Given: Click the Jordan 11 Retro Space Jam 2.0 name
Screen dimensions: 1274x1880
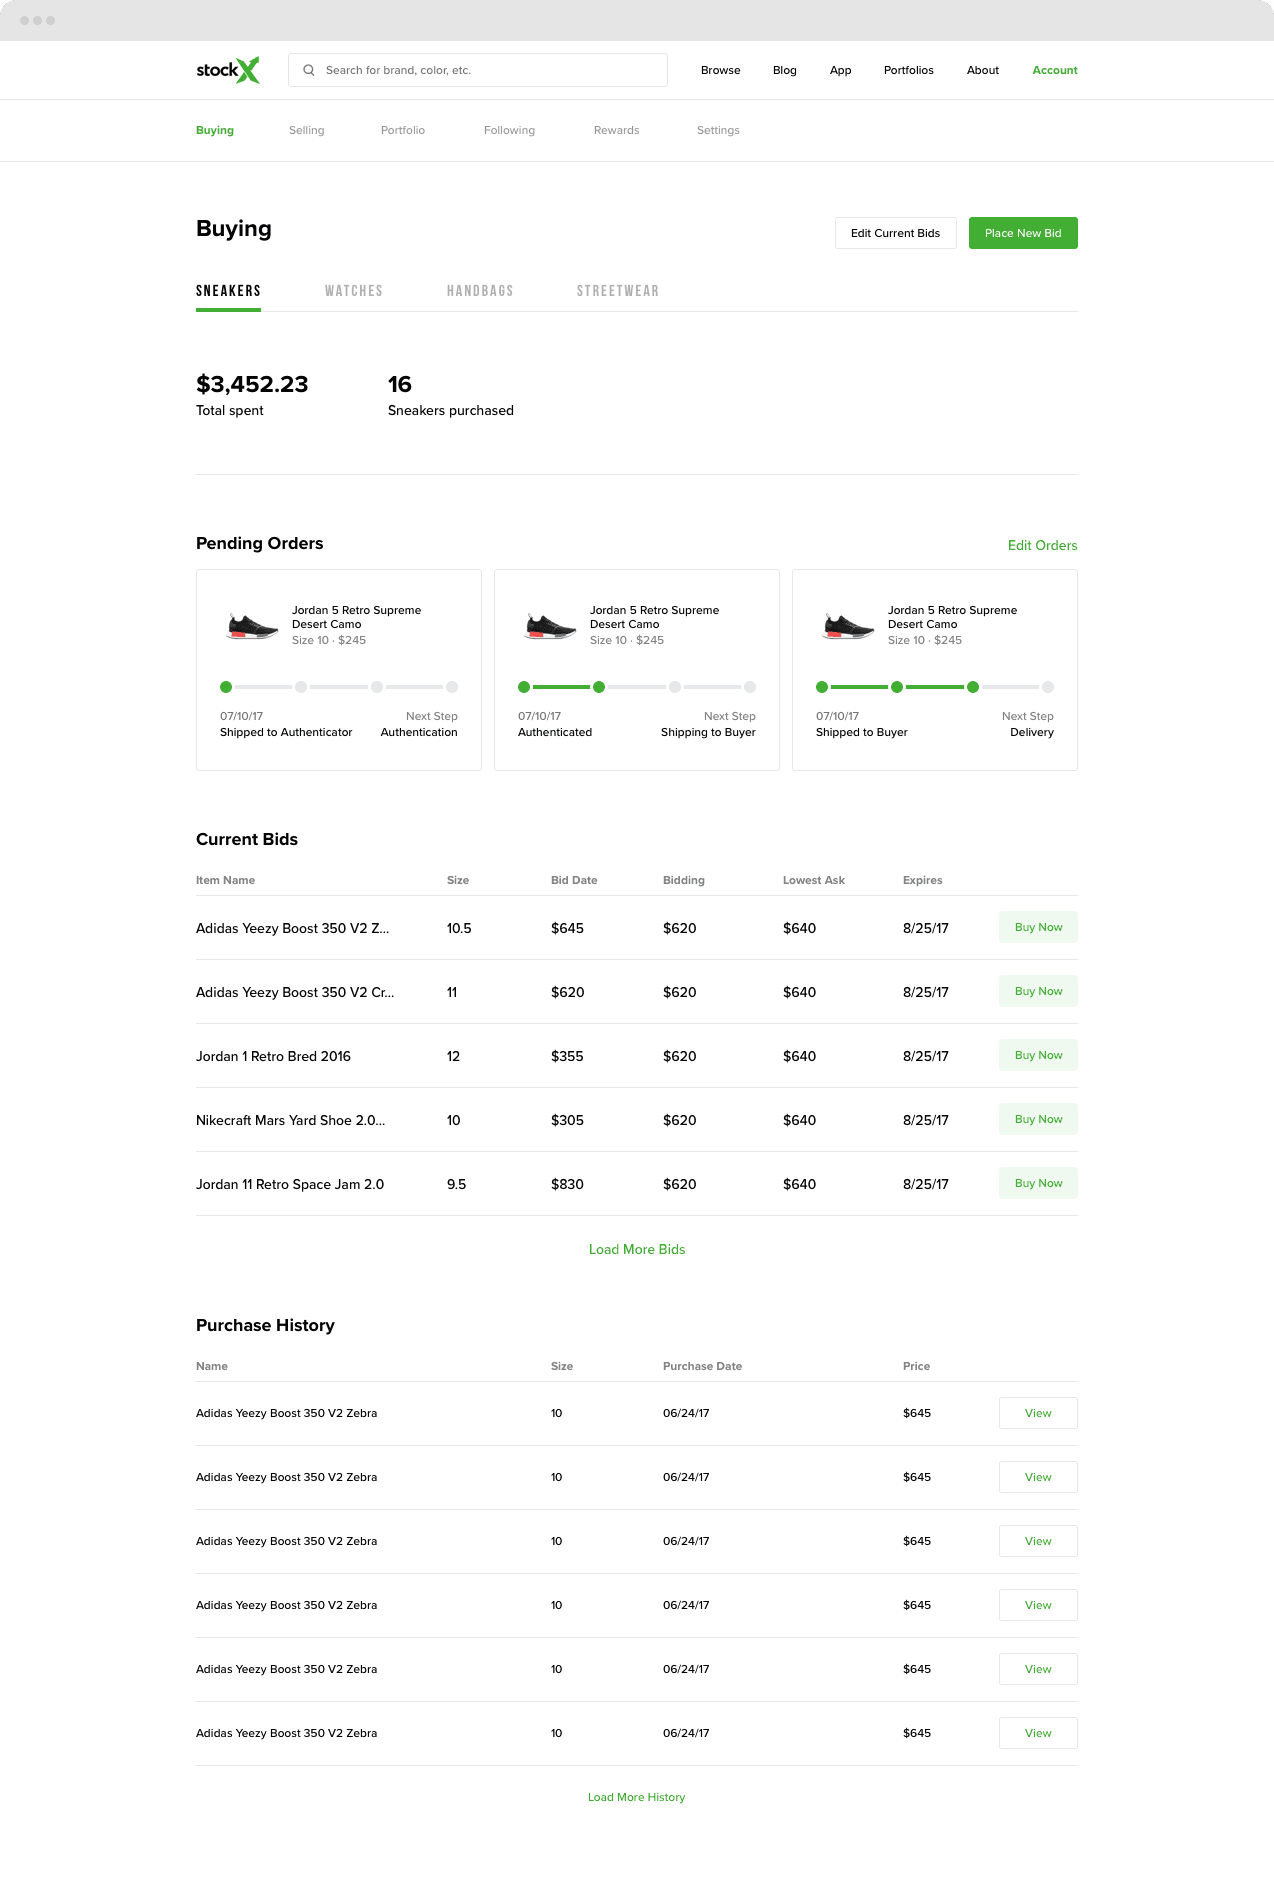Looking at the screenshot, I should (290, 1184).
